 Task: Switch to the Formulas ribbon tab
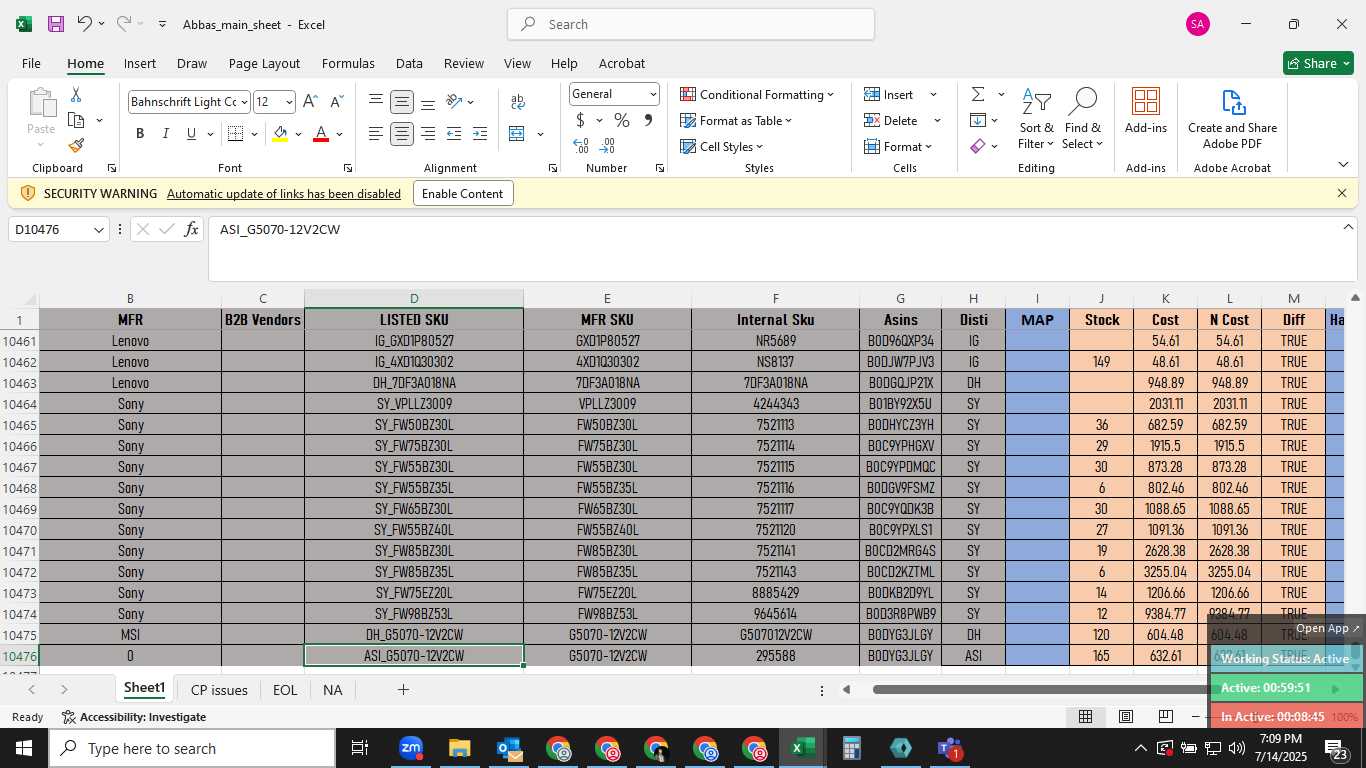[x=348, y=63]
